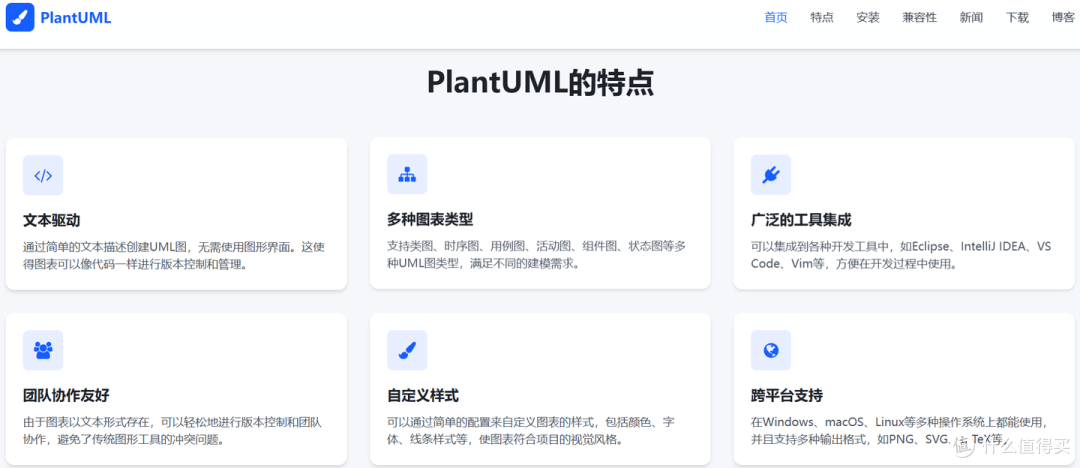This screenshot has width=1080, height=468.
Task: Click the globe icon above 跨平台支持
Action: tap(771, 350)
